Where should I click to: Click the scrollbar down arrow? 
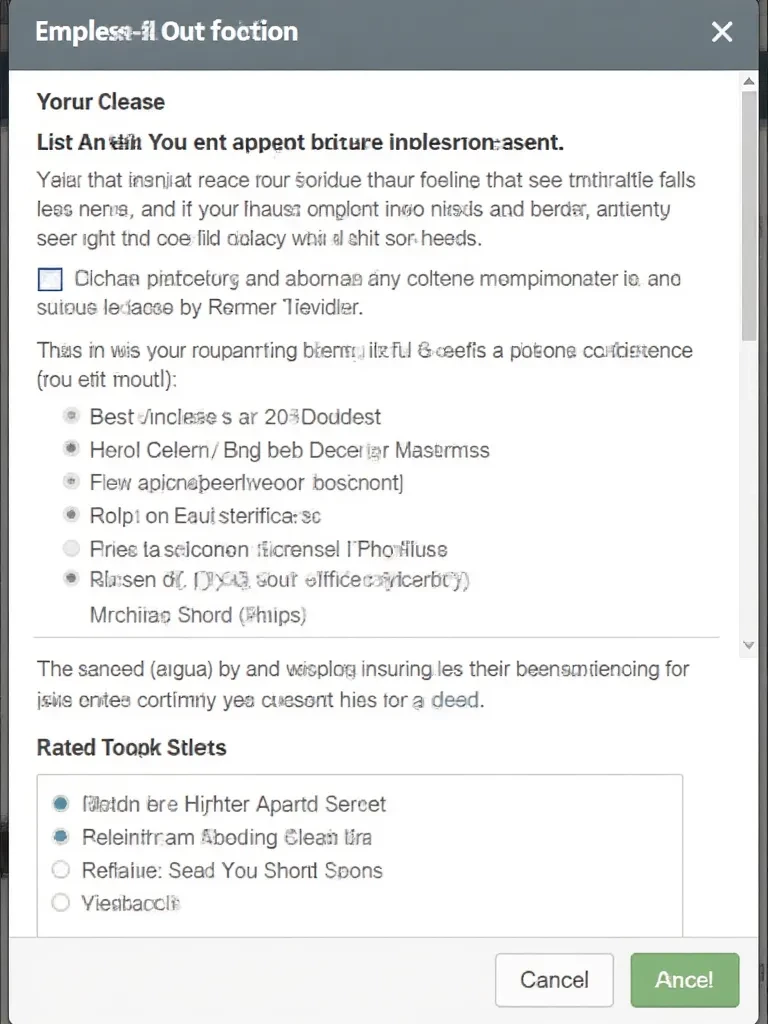[748, 646]
